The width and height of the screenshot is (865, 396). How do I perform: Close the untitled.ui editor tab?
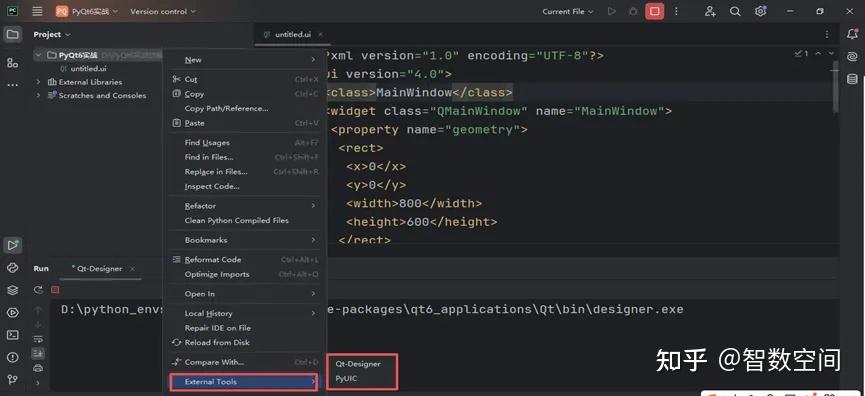point(321,34)
